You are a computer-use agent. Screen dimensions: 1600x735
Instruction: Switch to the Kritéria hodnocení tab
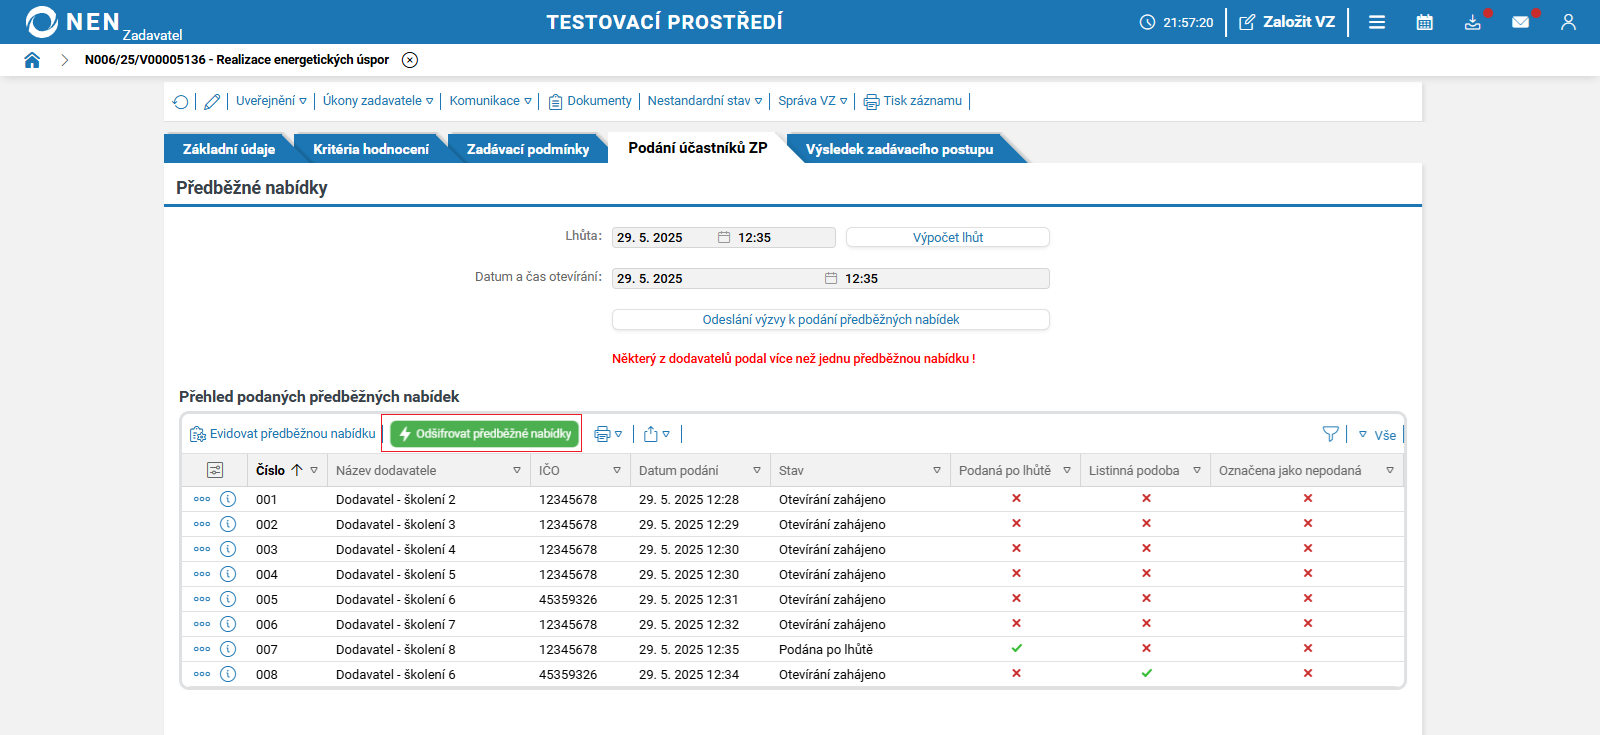pos(371,149)
